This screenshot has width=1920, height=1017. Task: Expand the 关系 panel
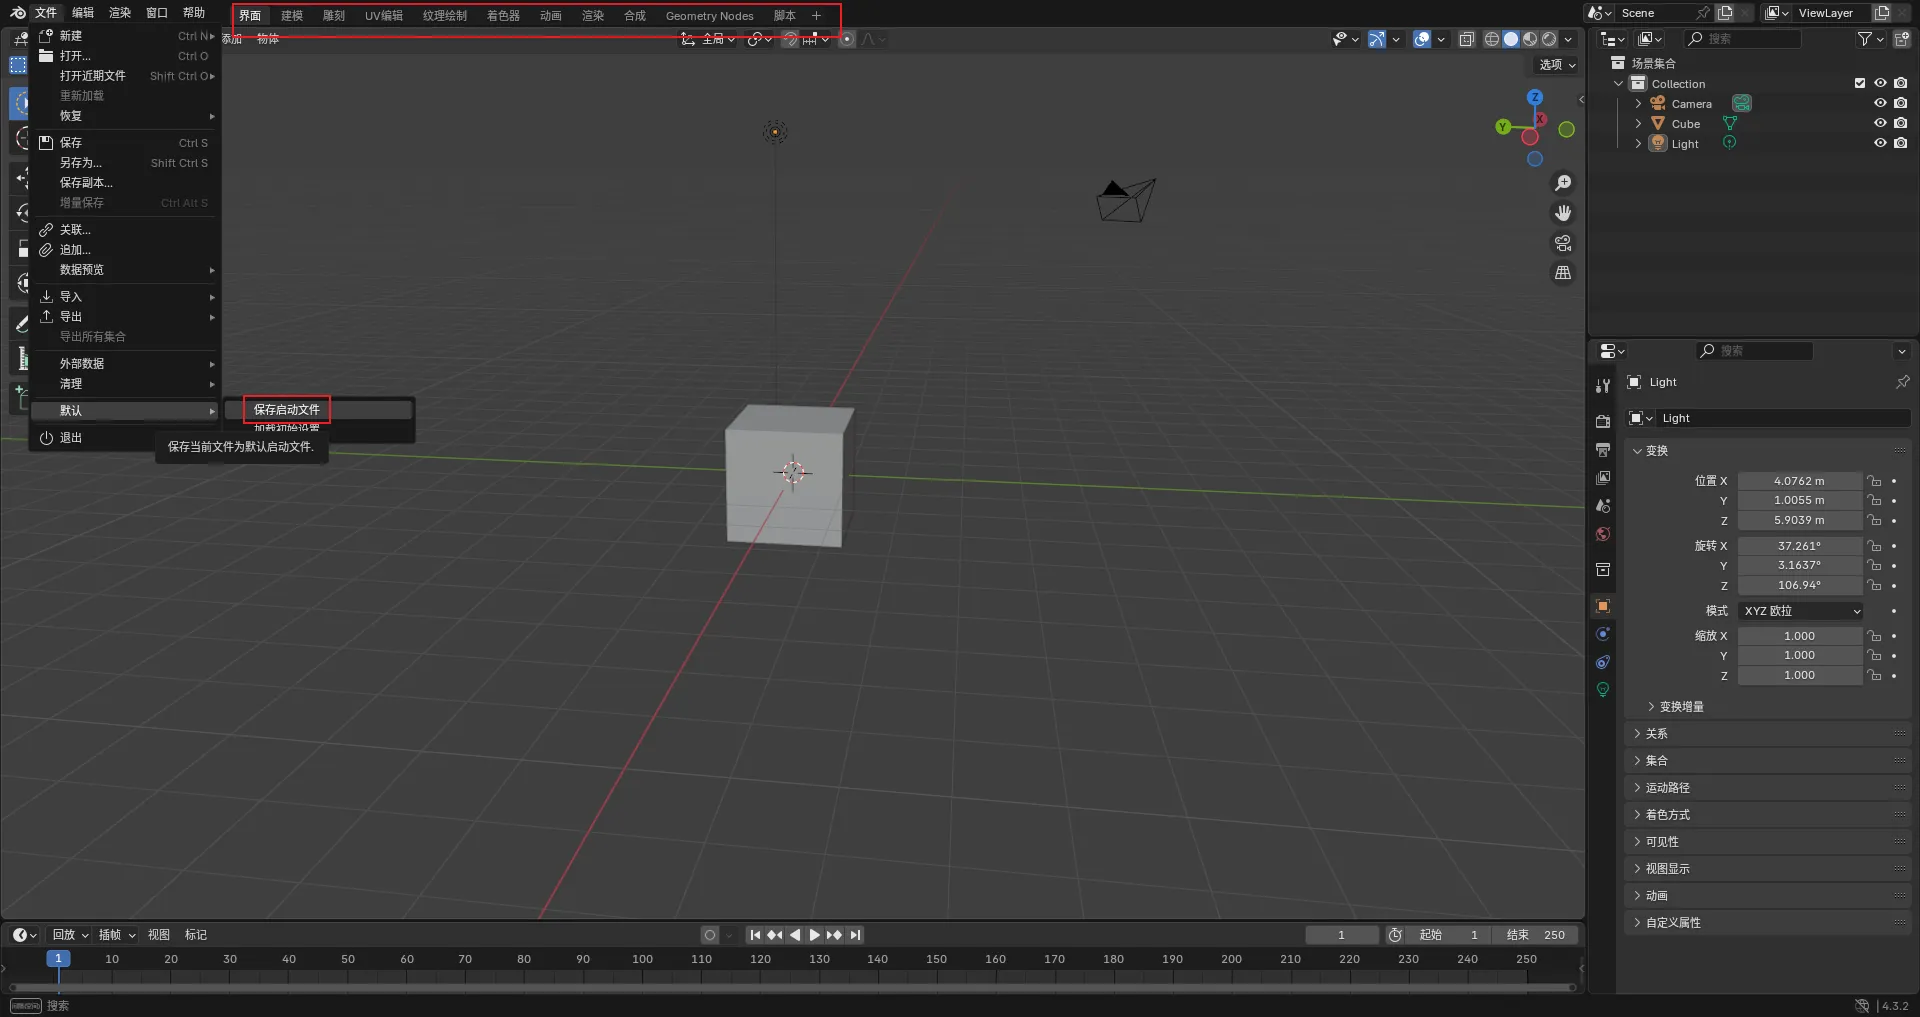1657,734
